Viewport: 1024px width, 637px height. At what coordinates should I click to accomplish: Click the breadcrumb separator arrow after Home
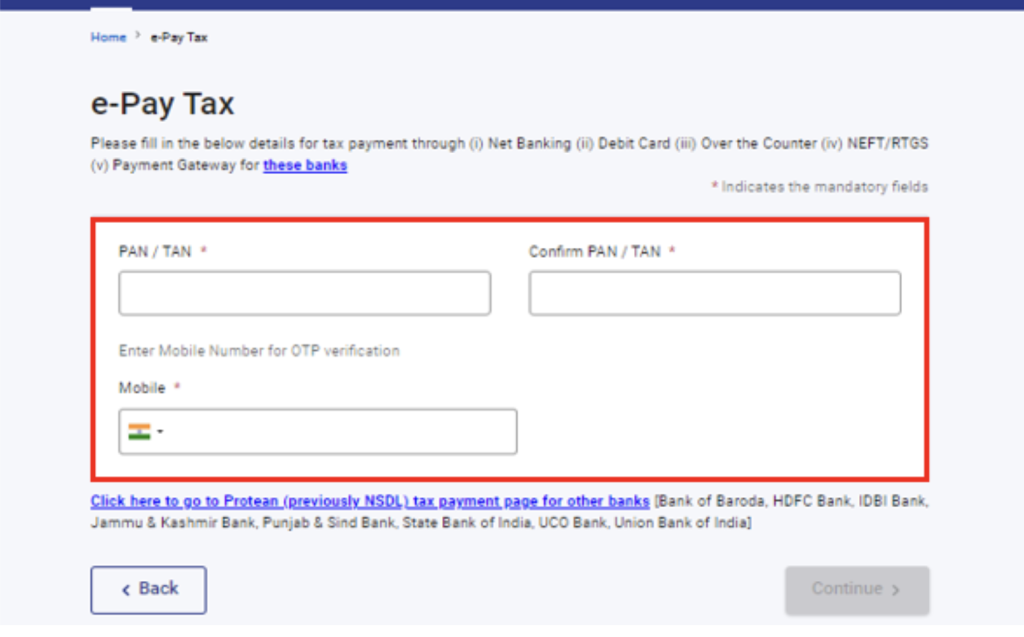point(138,36)
